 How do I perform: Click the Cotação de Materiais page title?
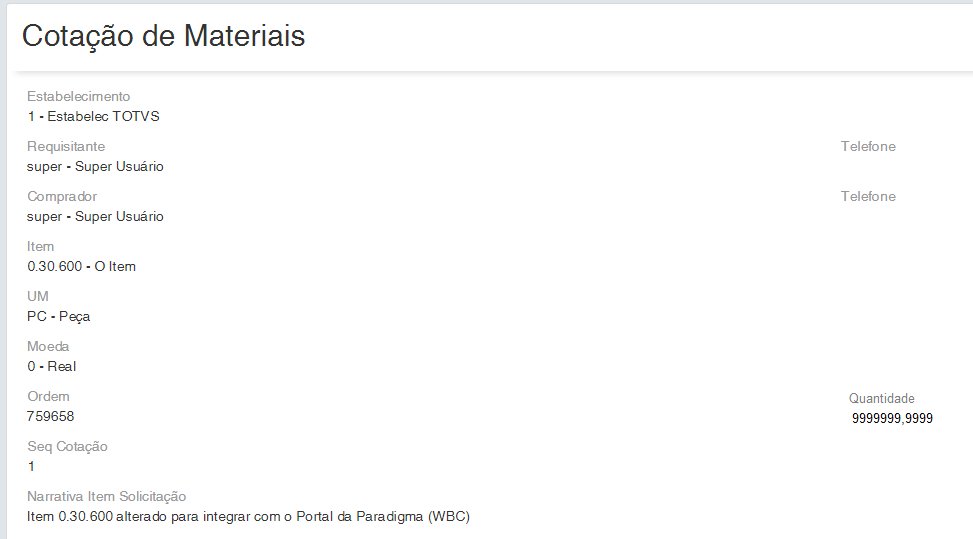164,36
